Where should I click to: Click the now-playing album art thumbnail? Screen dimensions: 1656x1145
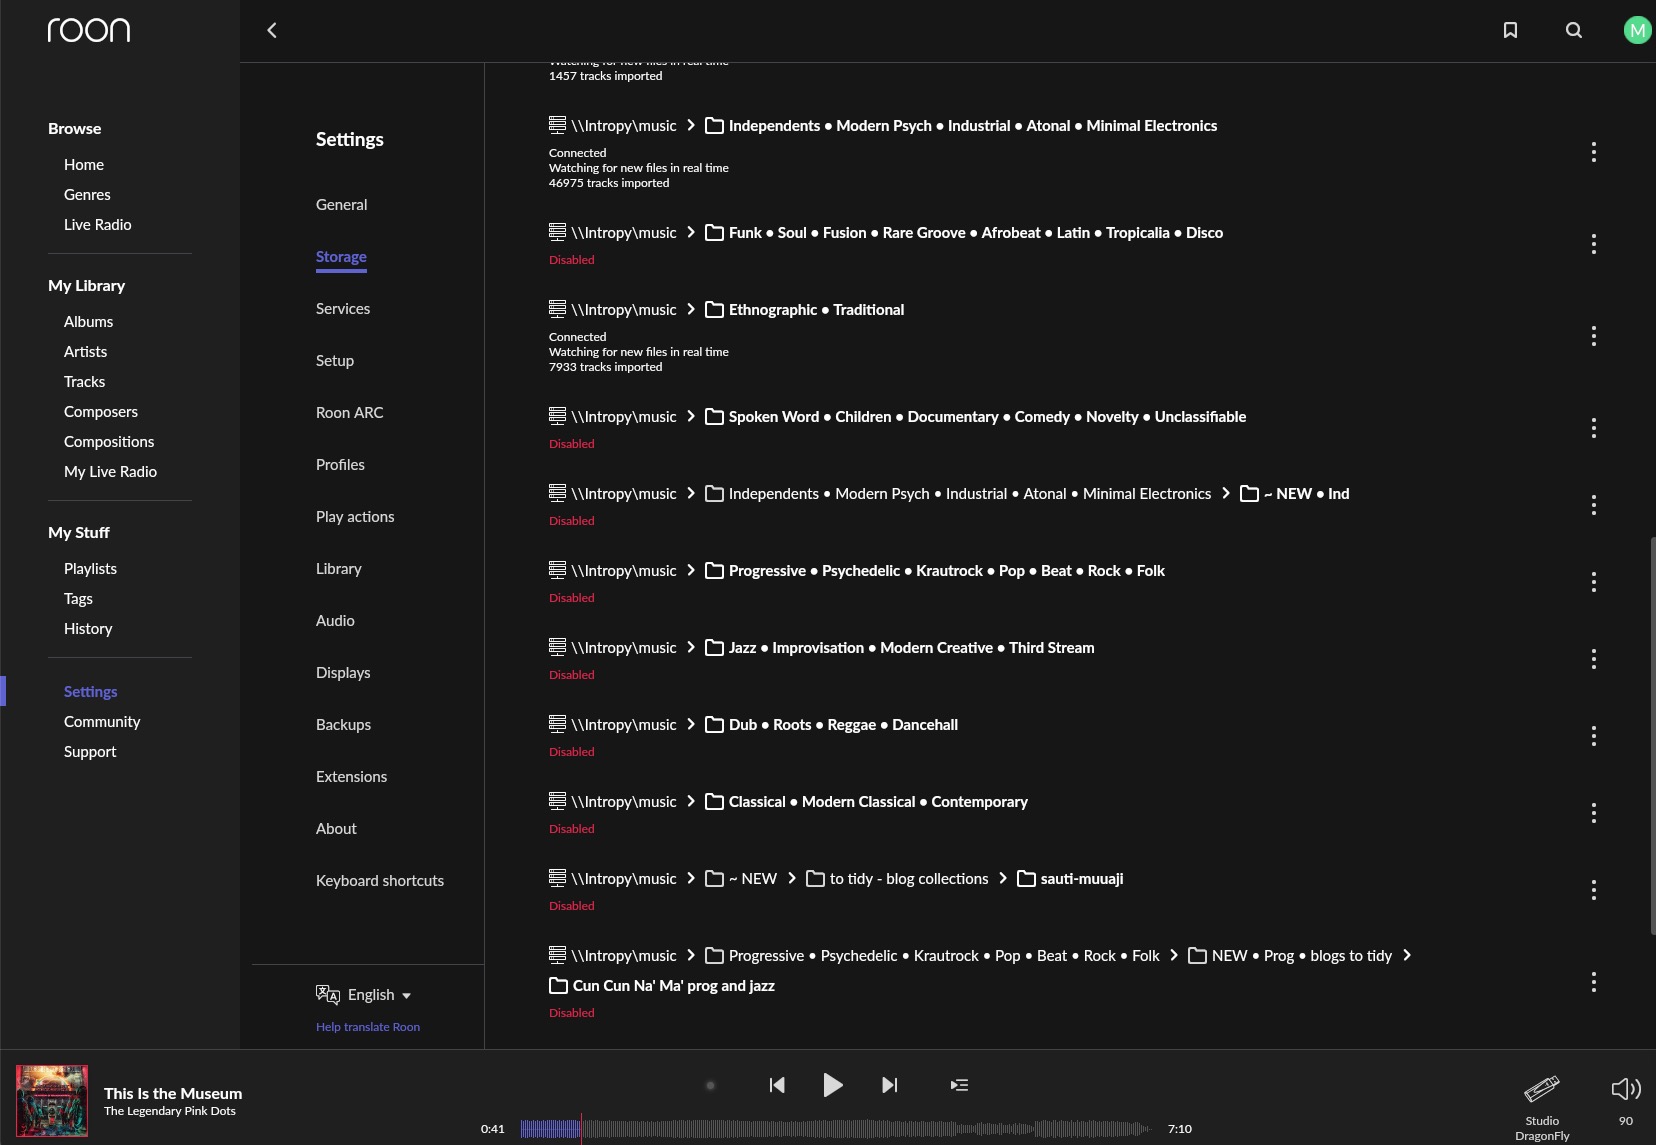pos(52,1101)
